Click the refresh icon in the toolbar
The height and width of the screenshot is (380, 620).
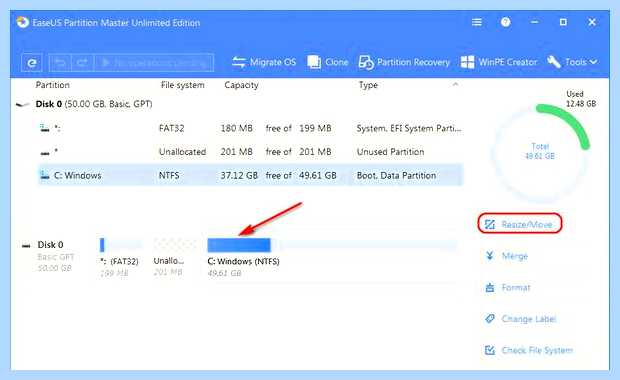pos(32,62)
